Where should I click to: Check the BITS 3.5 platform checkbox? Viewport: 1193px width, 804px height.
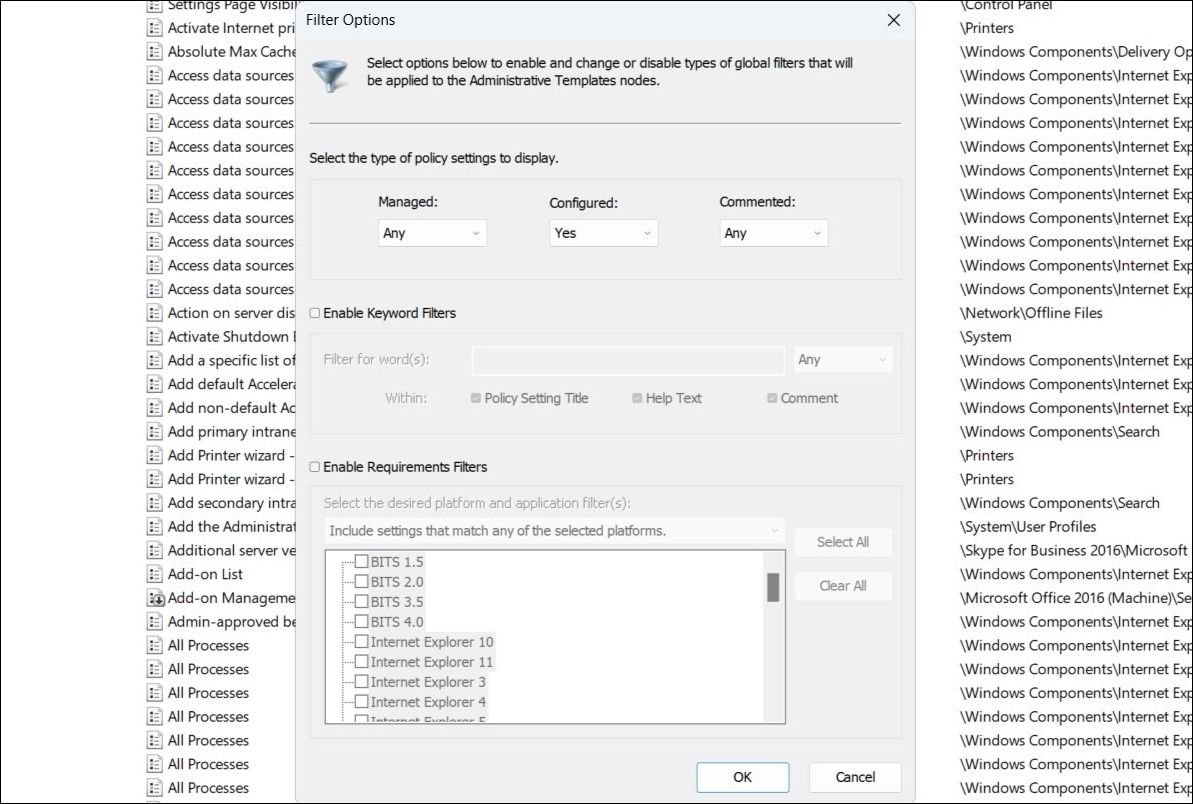click(362, 601)
